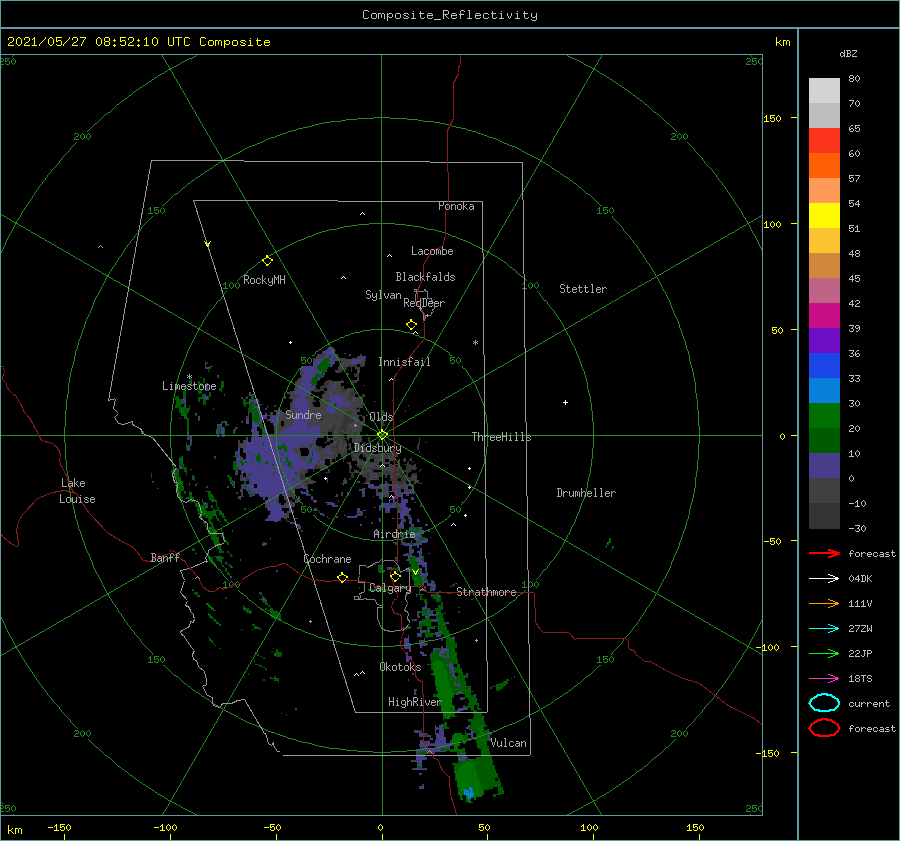Click the blue 36-33 dBZ swatch
This screenshot has height=841, width=900.
pyautogui.click(x=824, y=366)
